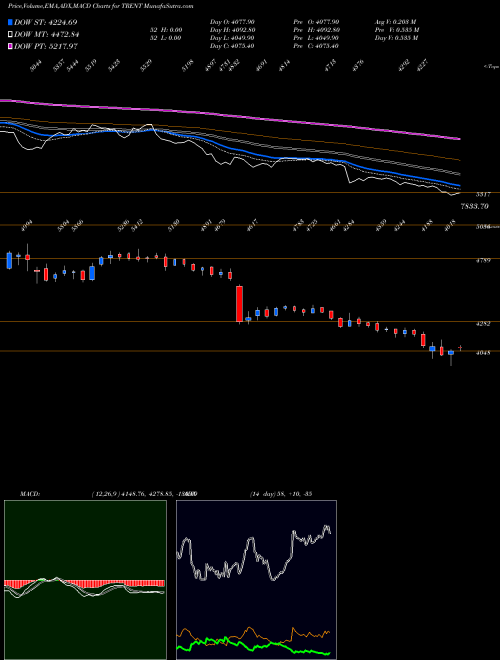Viewport: 500px width, 660px height.
Task: Click the last candlestick on the price chart
Action: [x=460, y=348]
